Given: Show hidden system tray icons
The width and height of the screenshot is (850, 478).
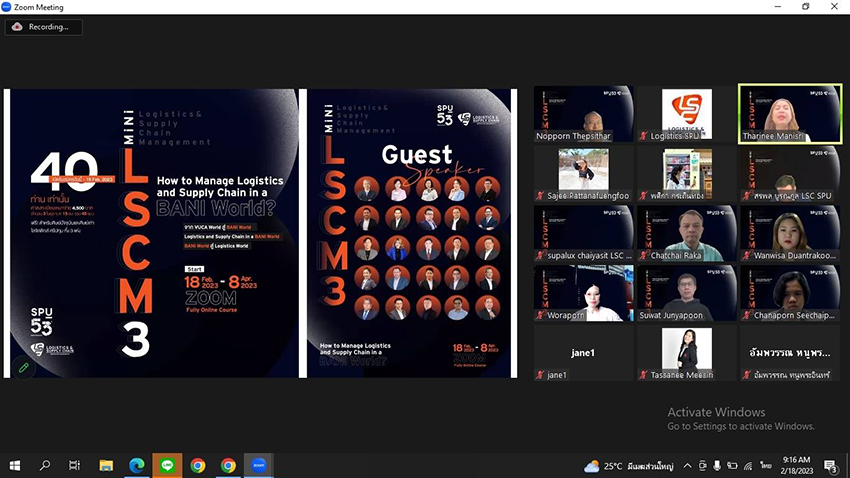Looking at the screenshot, I should pos(687,466).
